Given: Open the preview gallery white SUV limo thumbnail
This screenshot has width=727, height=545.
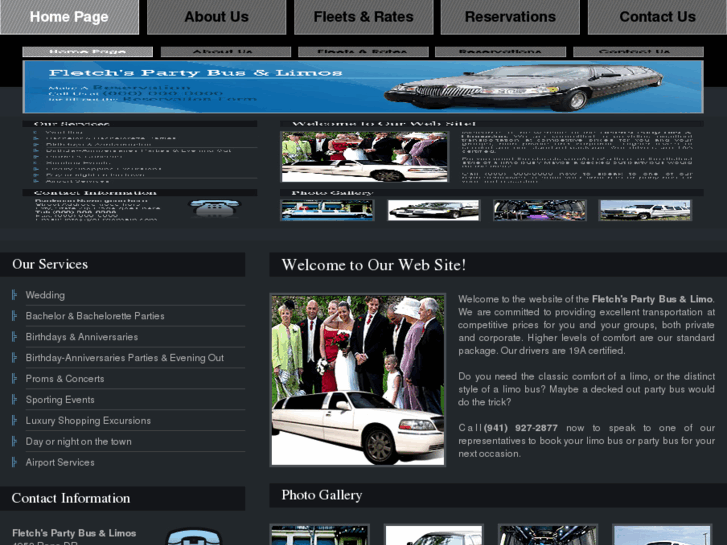Looking at the screenshot, I should [645, 210].
